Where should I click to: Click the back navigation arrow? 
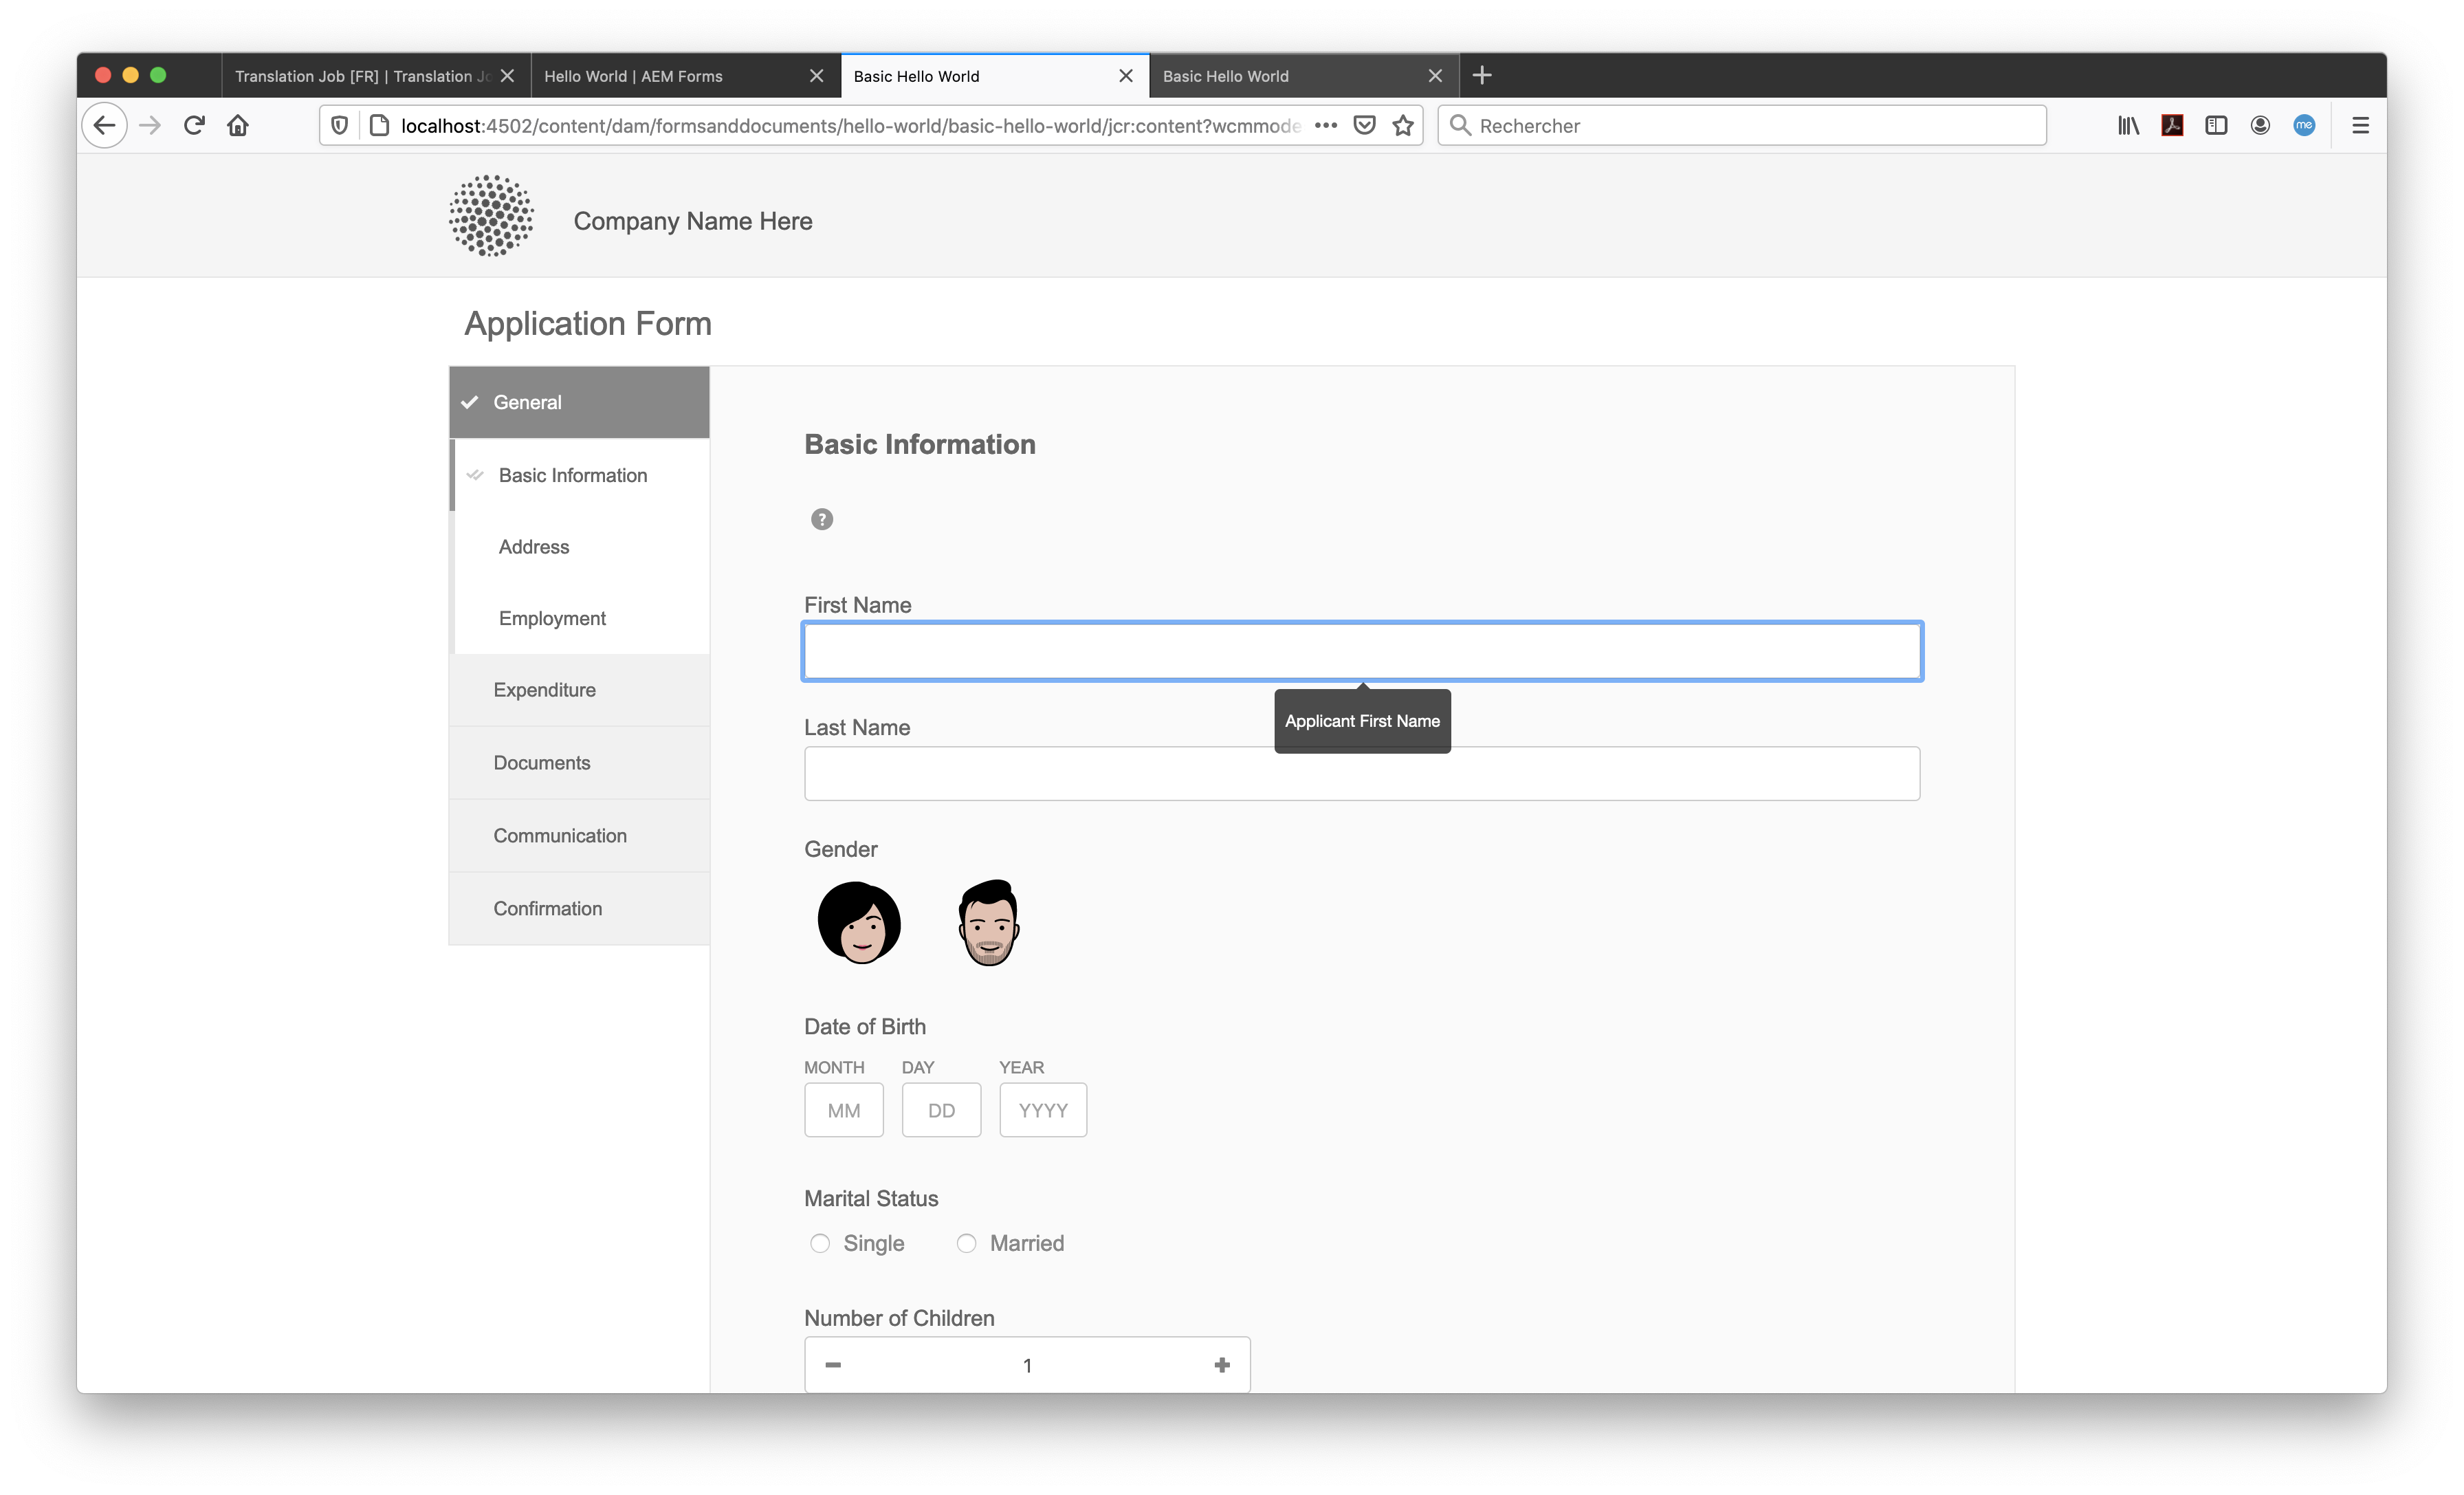click(x=104, y=125)
